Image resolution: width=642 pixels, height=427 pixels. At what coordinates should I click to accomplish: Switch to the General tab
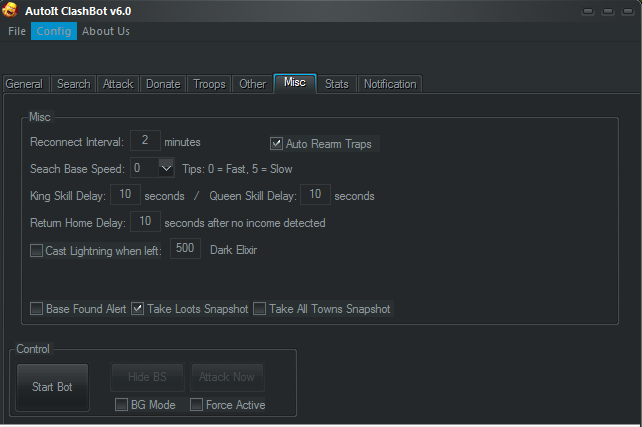pos(25,84)
